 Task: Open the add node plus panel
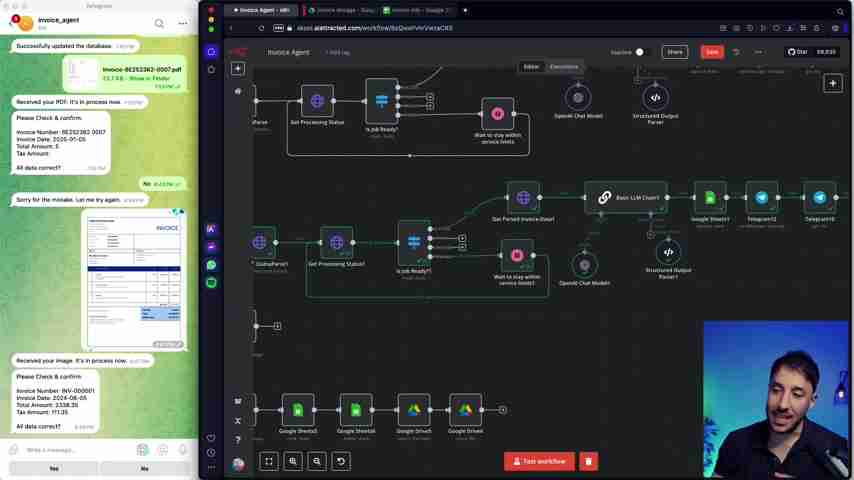(832, 84)
